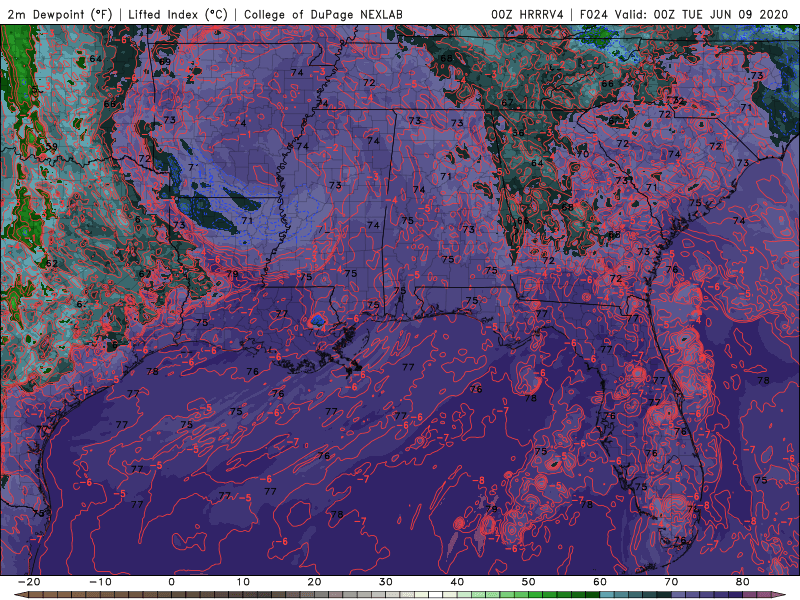Click the 50 label on the color scale
800x600 pixels.
click(x=529, y=582)
